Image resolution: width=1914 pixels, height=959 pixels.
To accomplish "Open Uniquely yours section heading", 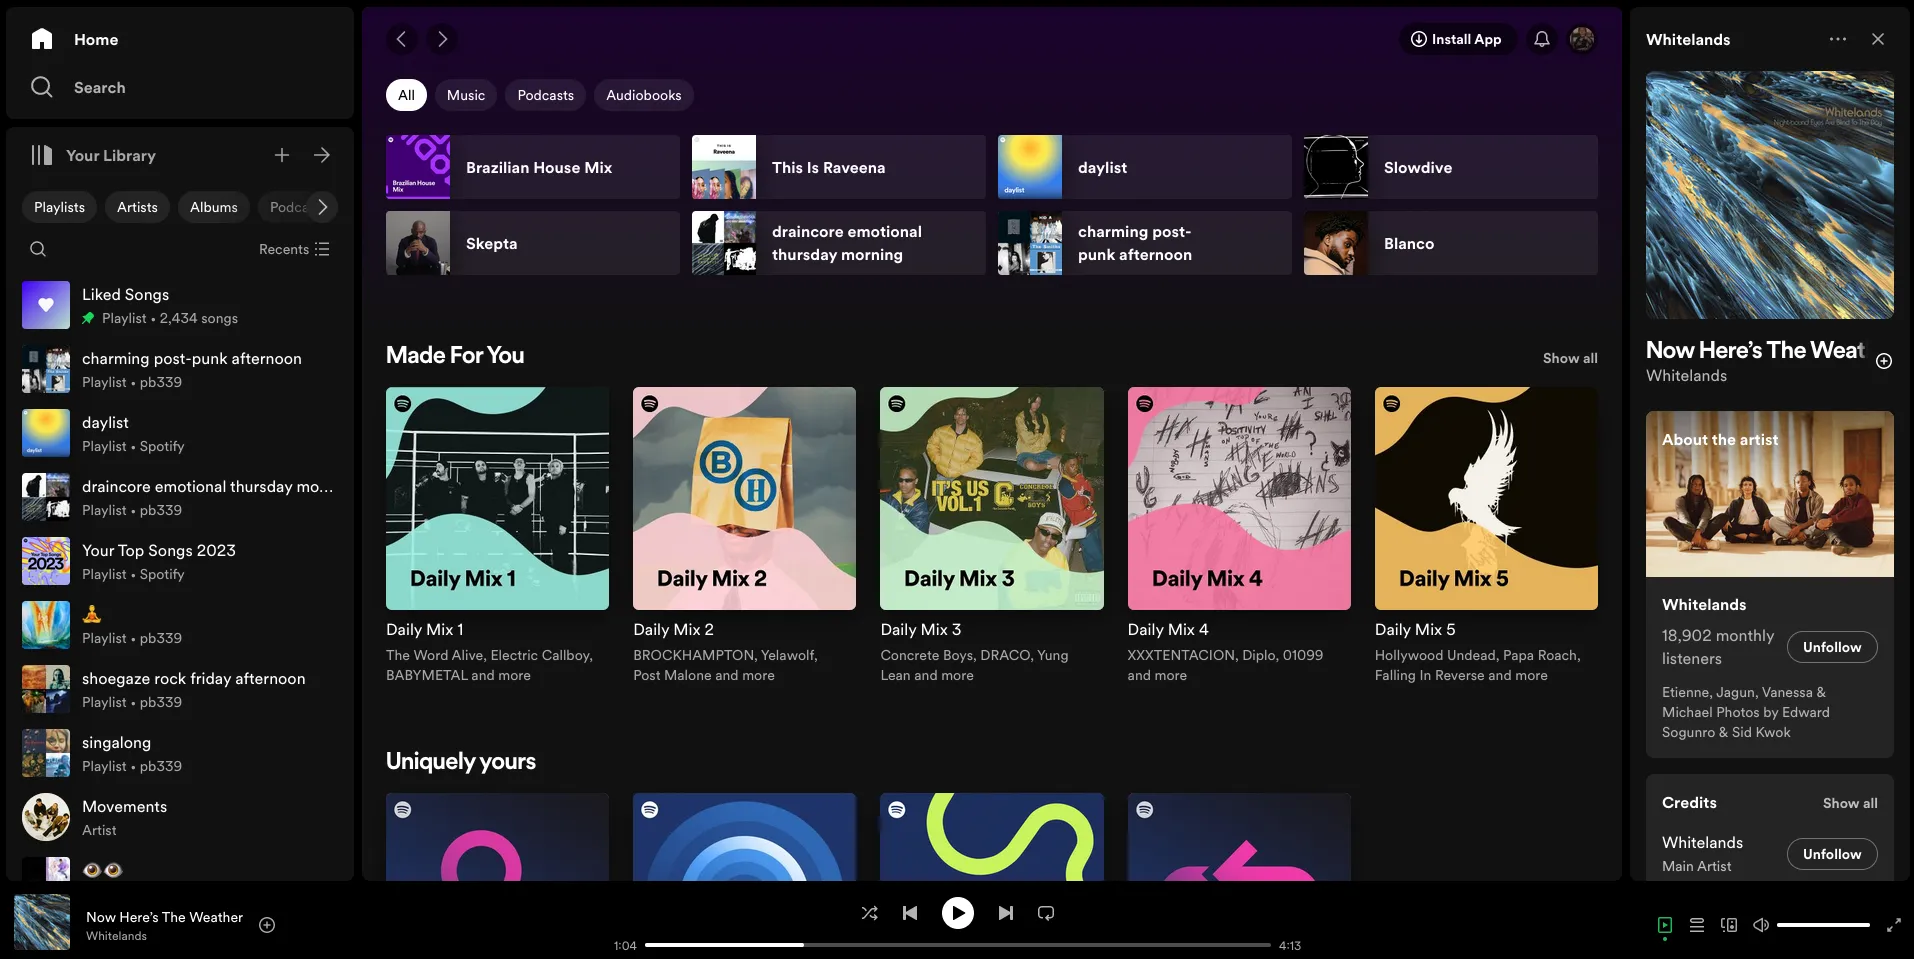I will coord(461,761).
